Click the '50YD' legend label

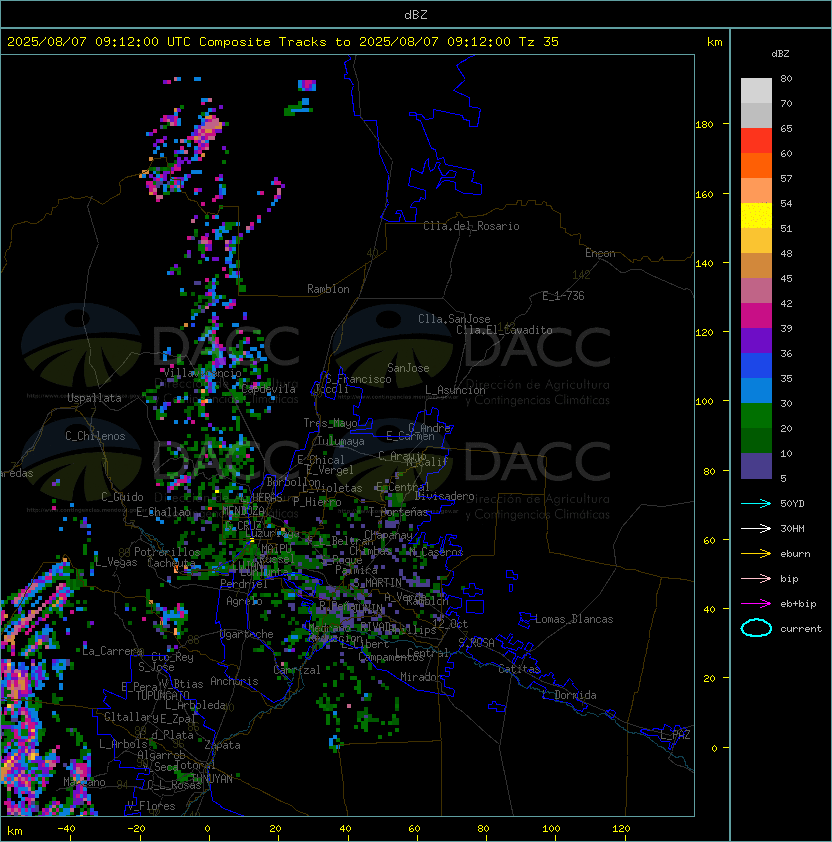tap(792, 504)
